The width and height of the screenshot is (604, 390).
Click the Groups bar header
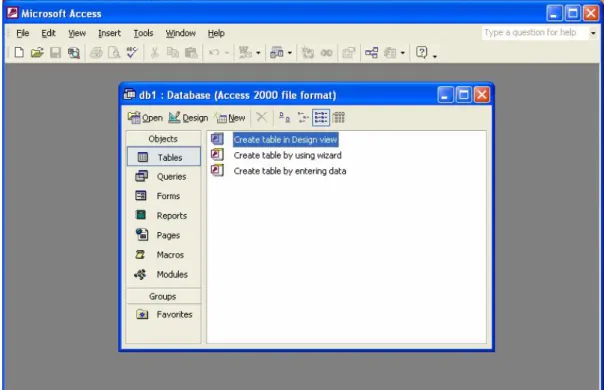tap(163, 296)
